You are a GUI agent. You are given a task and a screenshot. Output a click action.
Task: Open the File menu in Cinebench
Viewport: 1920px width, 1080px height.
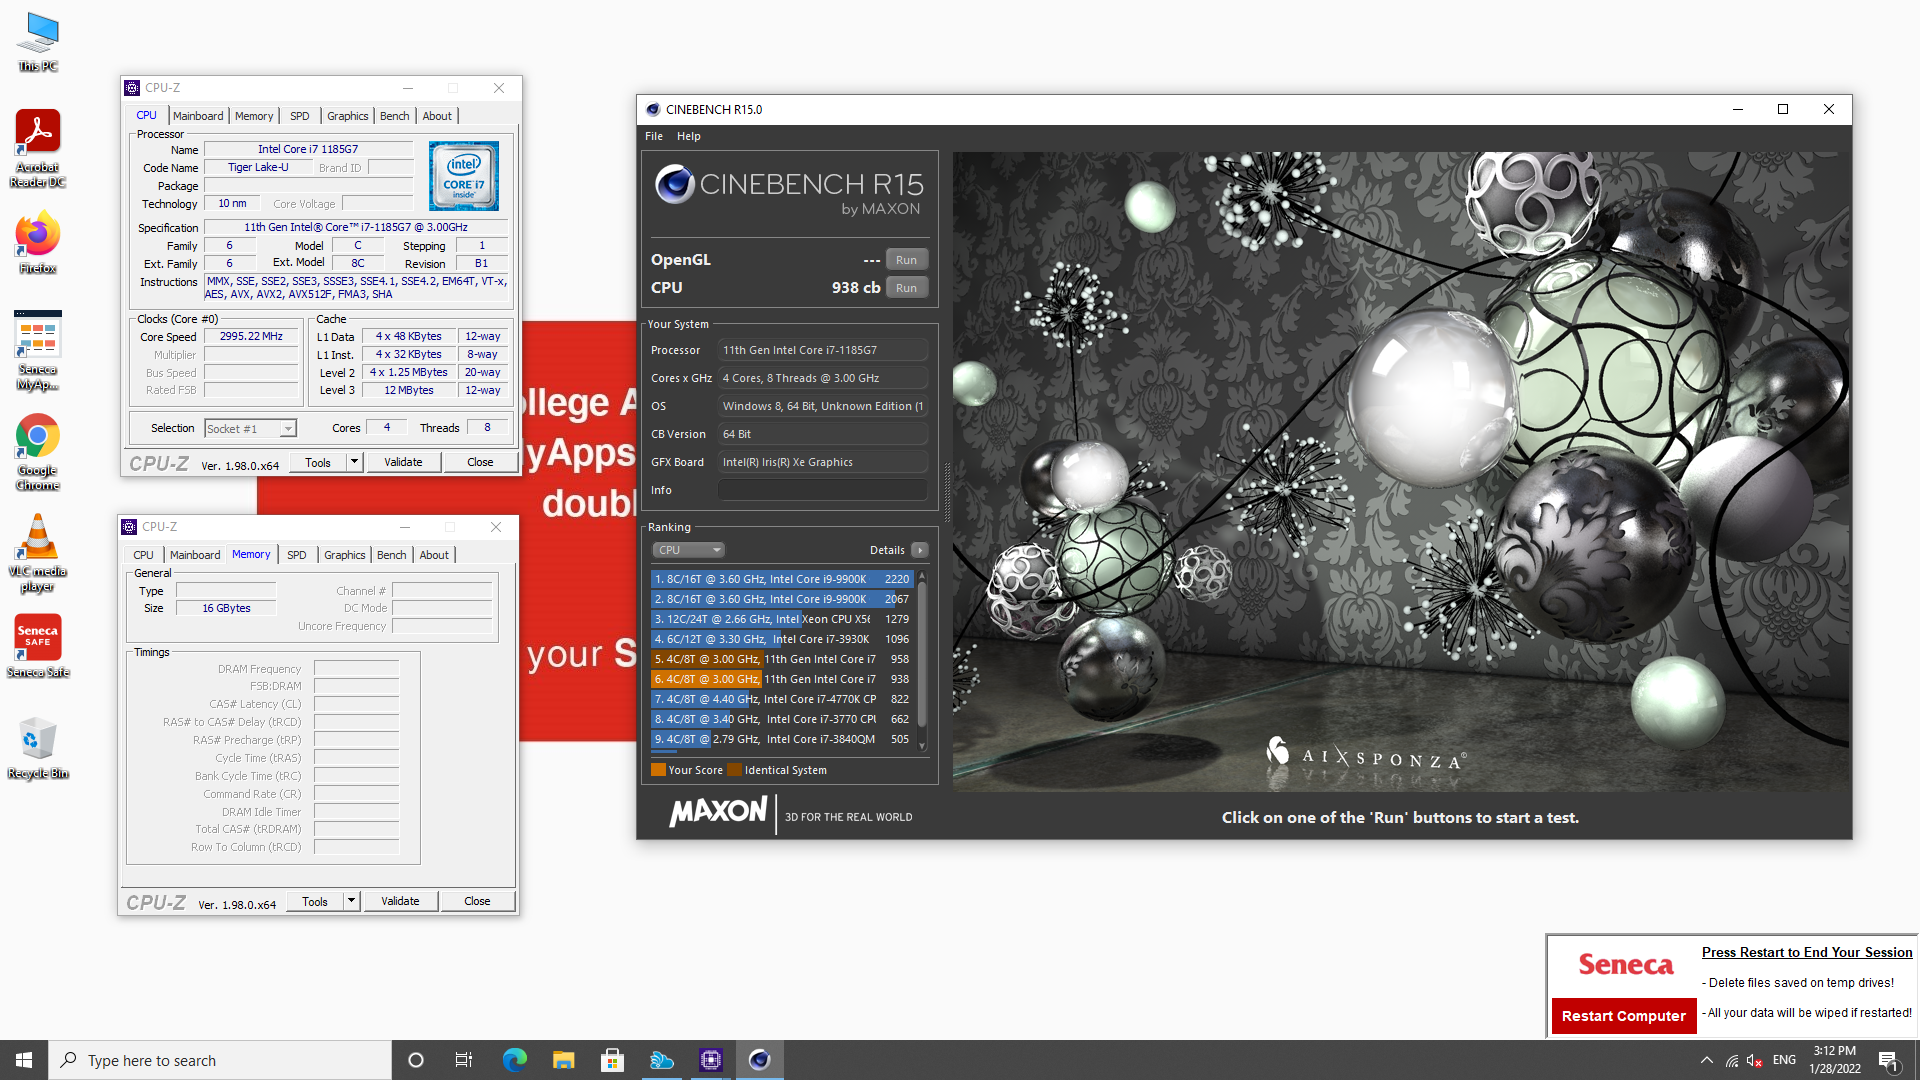coord(654,136)
